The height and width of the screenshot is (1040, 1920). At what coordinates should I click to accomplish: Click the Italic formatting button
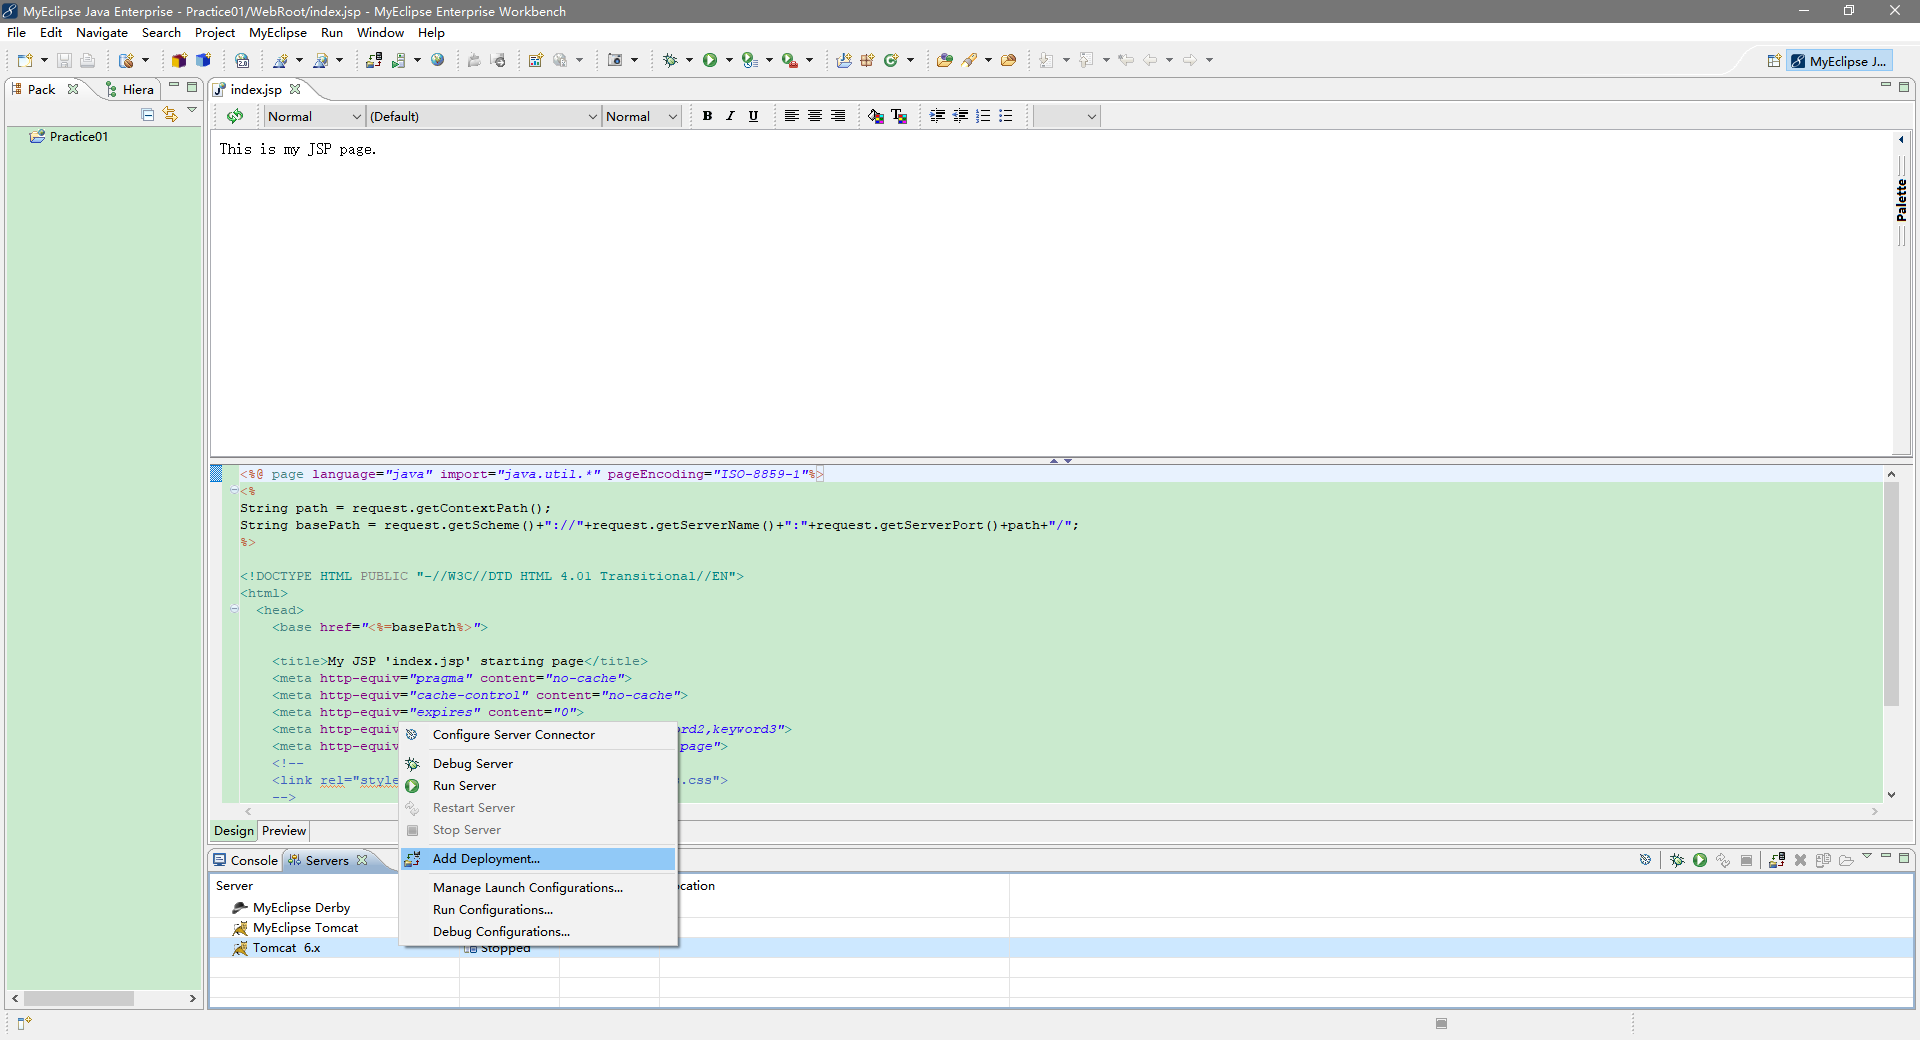tap(730, 116)
